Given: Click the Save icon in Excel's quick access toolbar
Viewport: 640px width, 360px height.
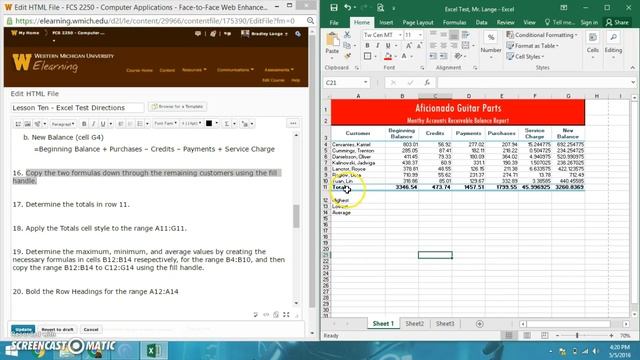Looking at the screenshot, I should 334,7.
